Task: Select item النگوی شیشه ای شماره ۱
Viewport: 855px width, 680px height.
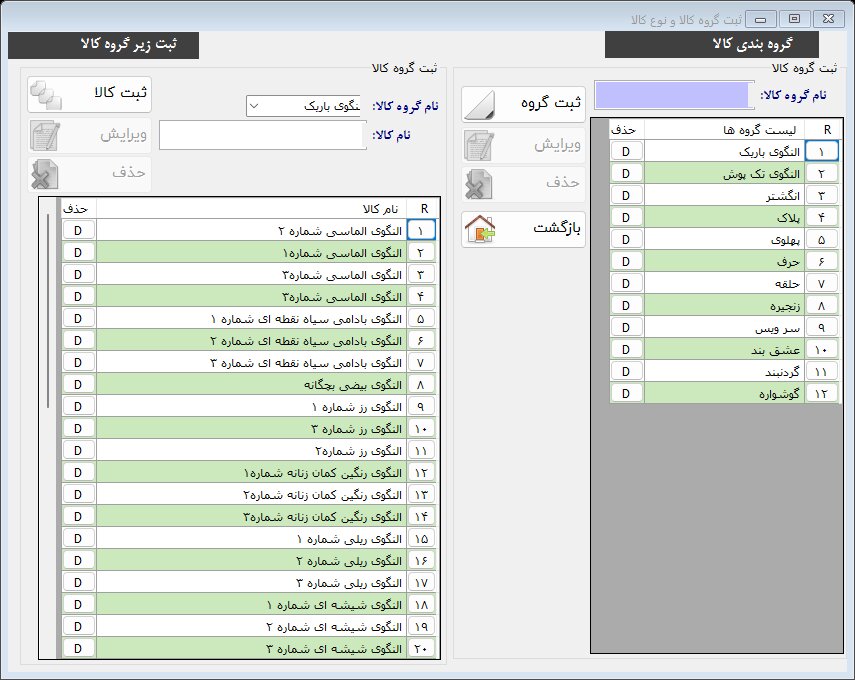Action: tap(251, 604)
